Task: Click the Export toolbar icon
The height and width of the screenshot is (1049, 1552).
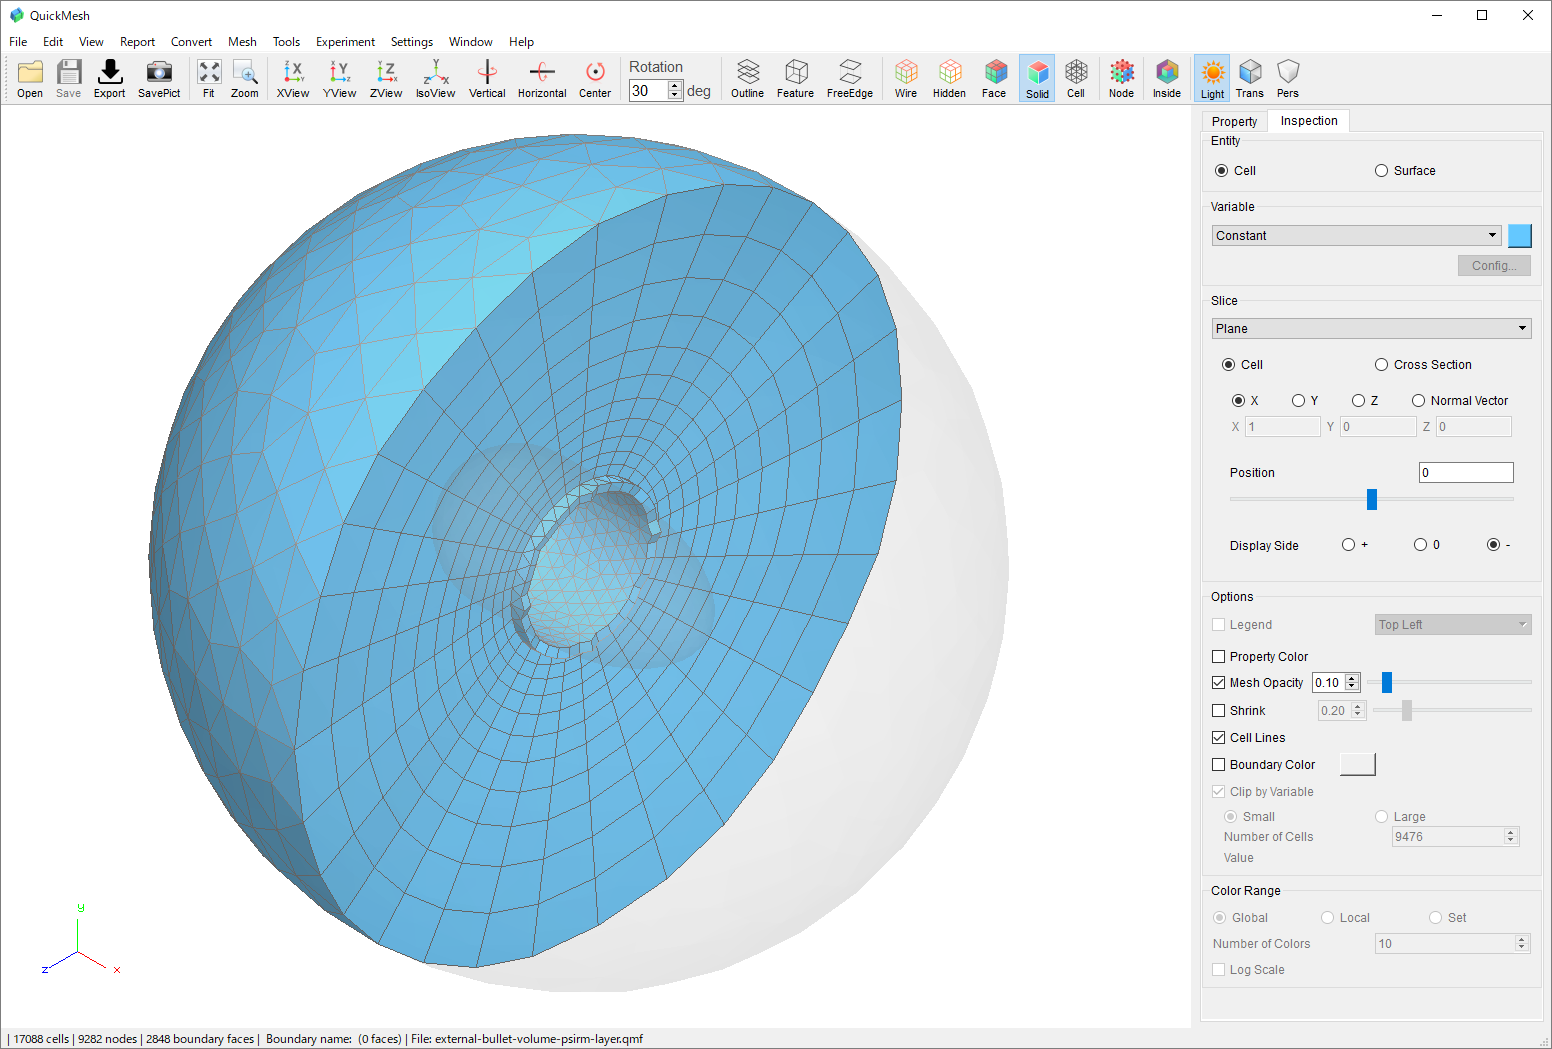Action: (110, 78)
